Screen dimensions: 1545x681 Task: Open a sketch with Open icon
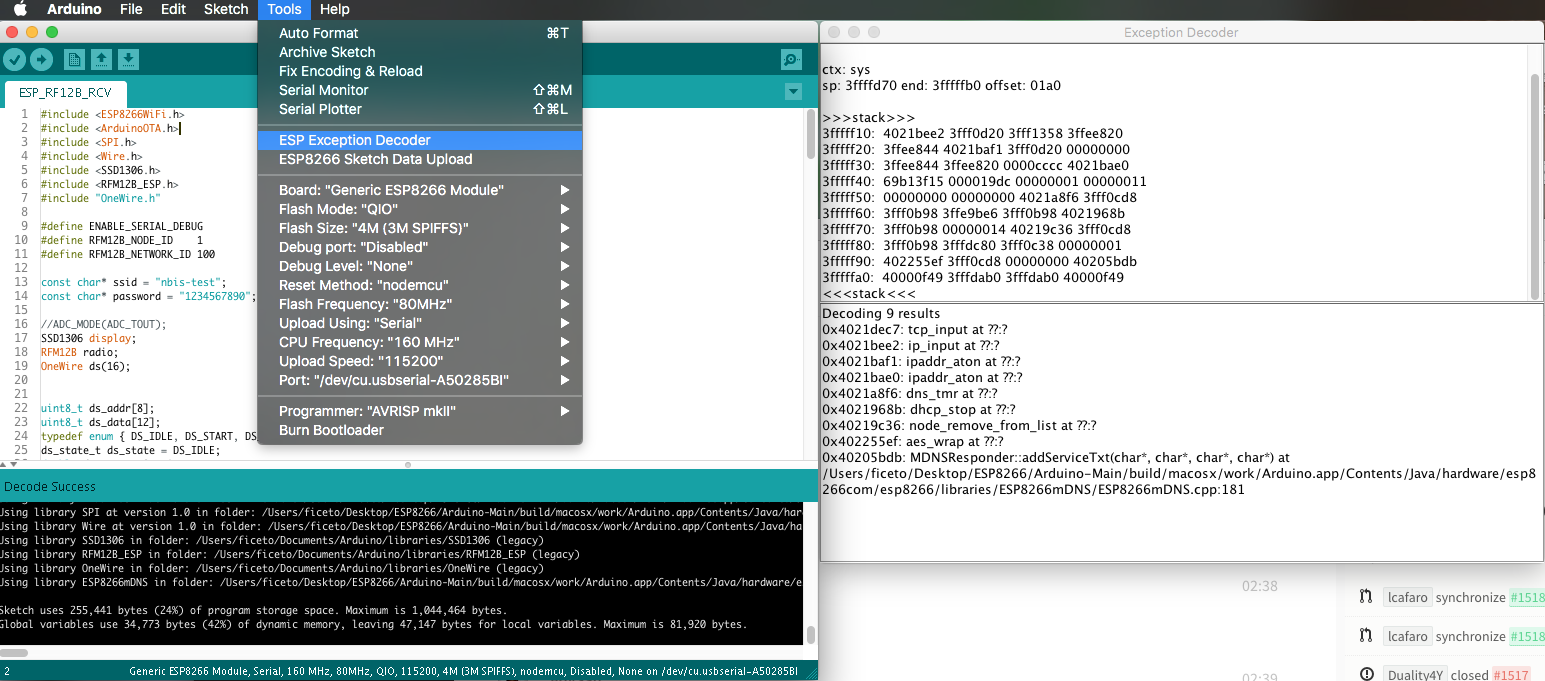[101, 60]
